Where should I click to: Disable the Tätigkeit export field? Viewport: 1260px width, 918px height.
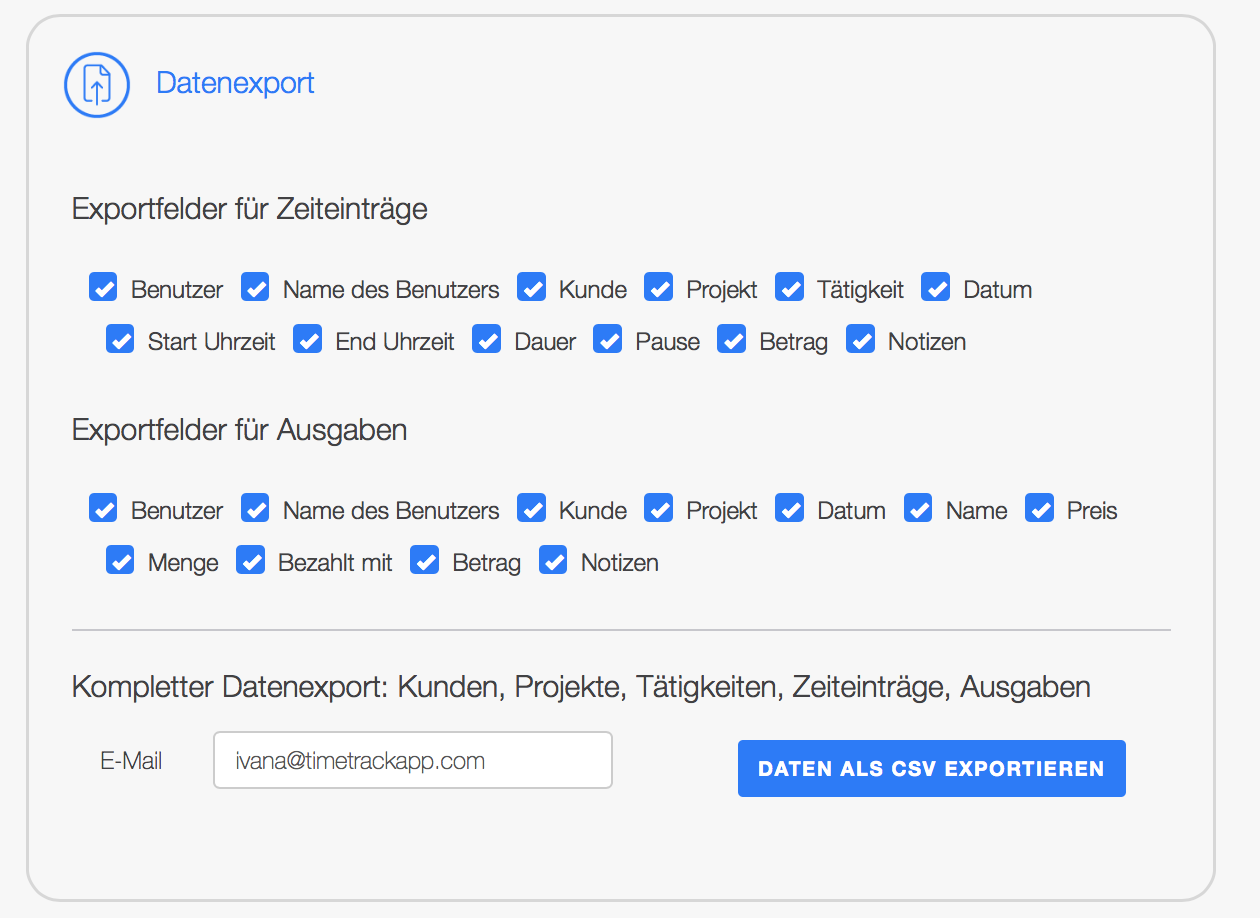click(790, 287)
